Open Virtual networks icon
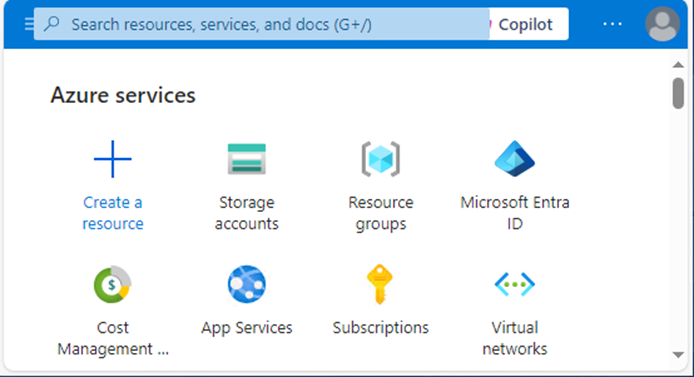This screenshot has width=694, height=377. (515, 284)
